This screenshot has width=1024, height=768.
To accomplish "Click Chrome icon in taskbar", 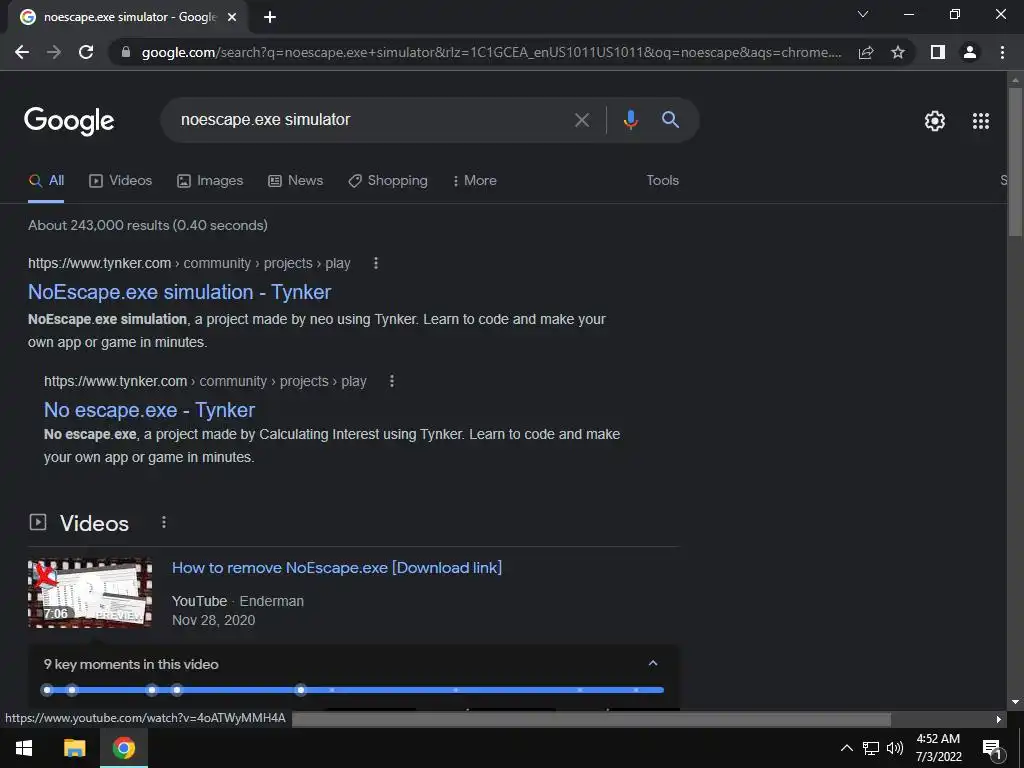I will pyautogui.click(x=123, y=748).
